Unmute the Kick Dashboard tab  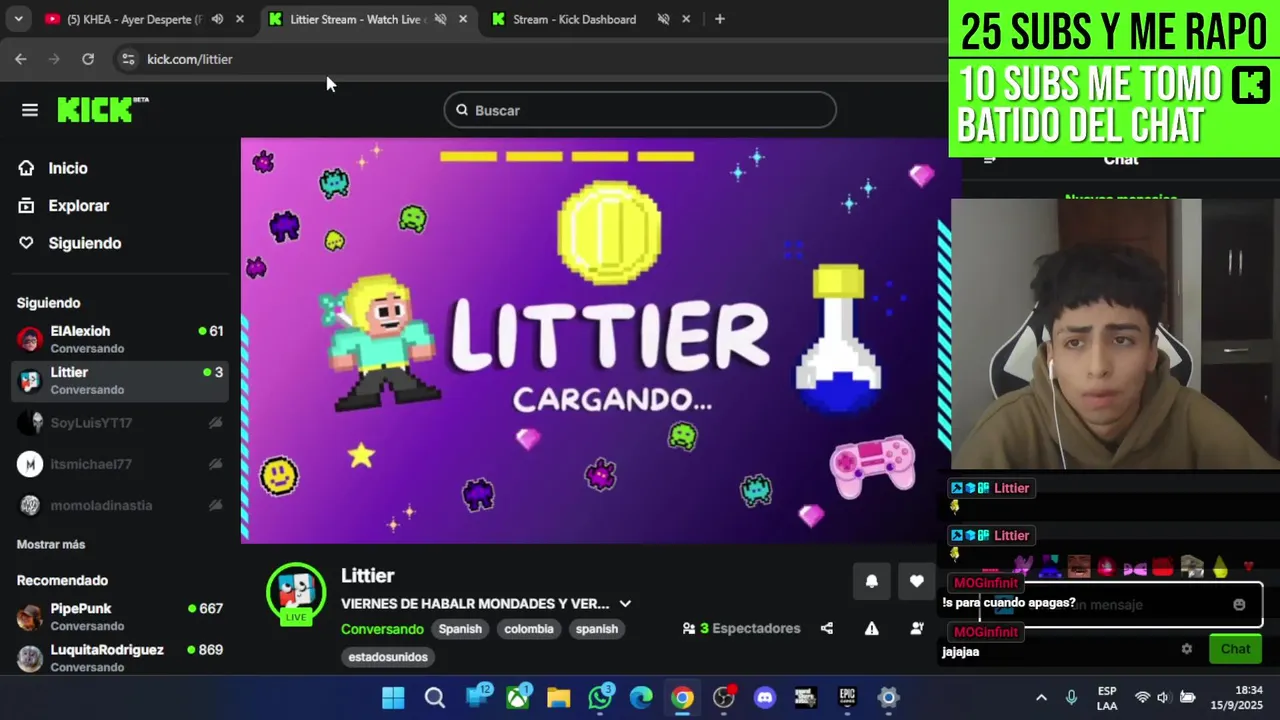point(663,19)
